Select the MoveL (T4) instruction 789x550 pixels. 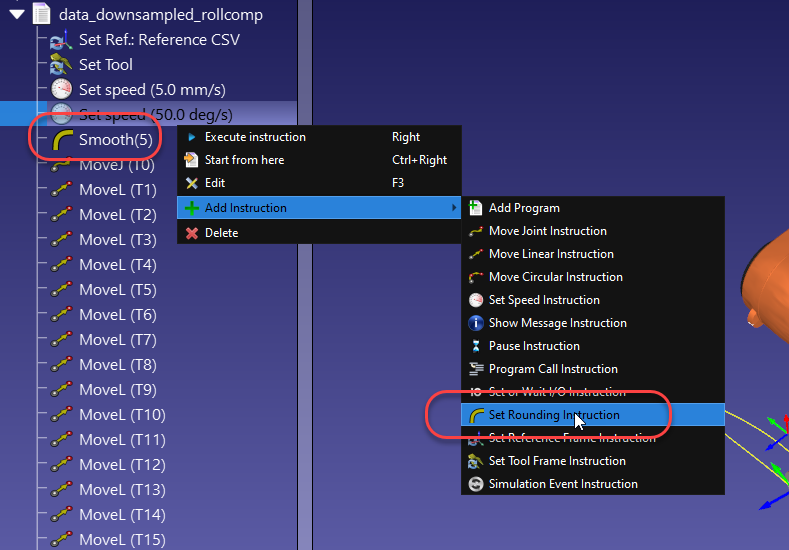pyautogui.click(x=118, y=265)
